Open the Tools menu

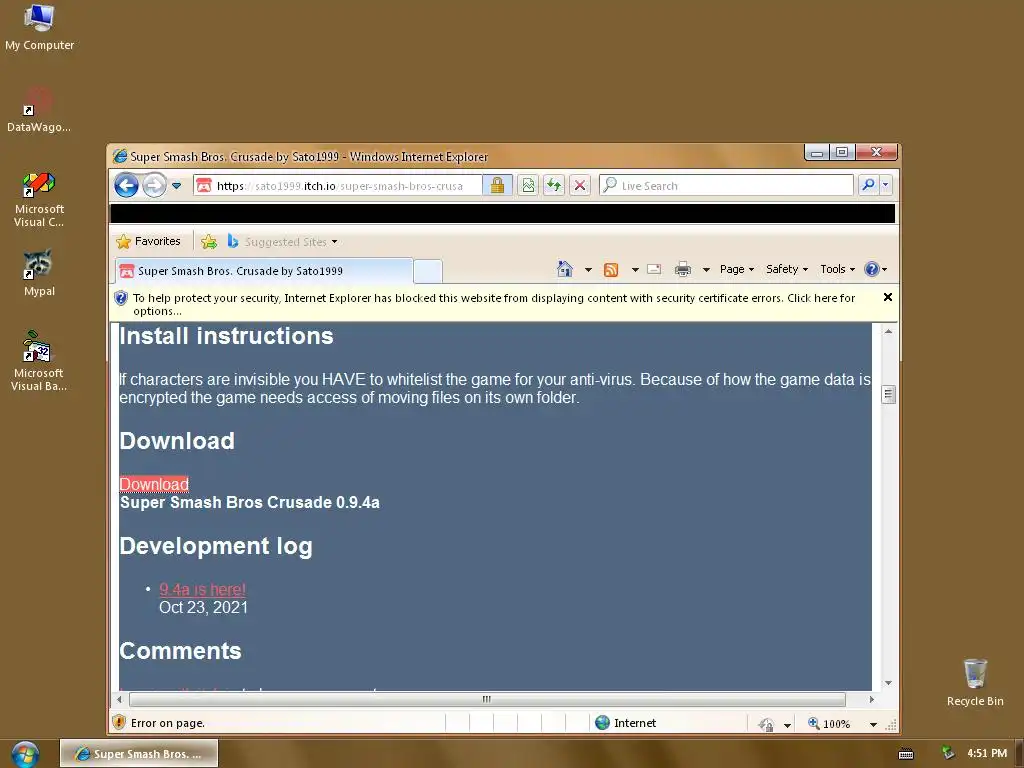click(837, 269)
